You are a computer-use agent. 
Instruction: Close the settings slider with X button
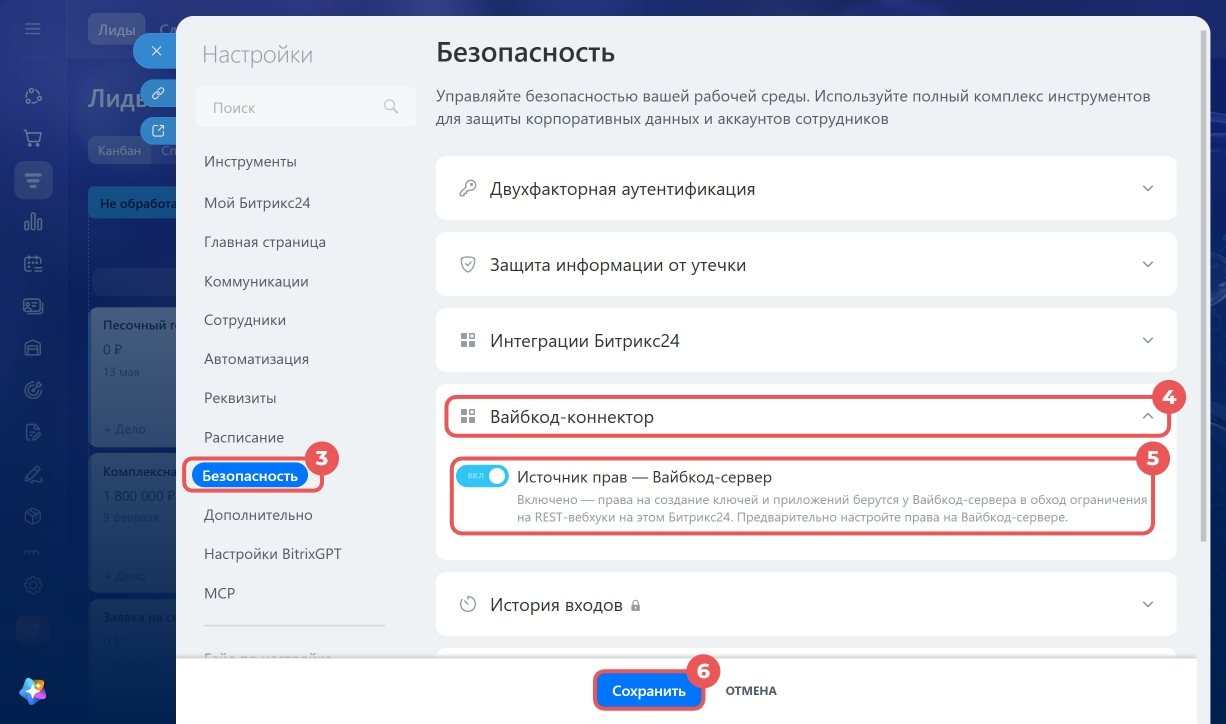[156, 50]
